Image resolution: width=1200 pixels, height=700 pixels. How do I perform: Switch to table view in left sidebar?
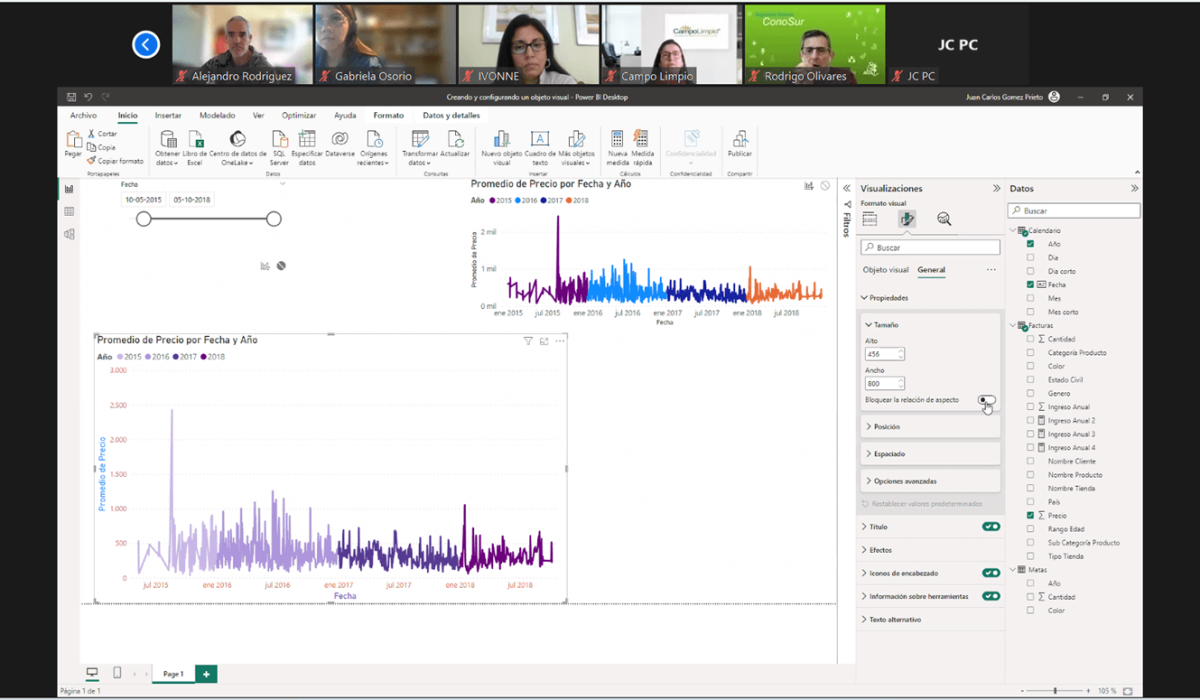coord(69,211)
